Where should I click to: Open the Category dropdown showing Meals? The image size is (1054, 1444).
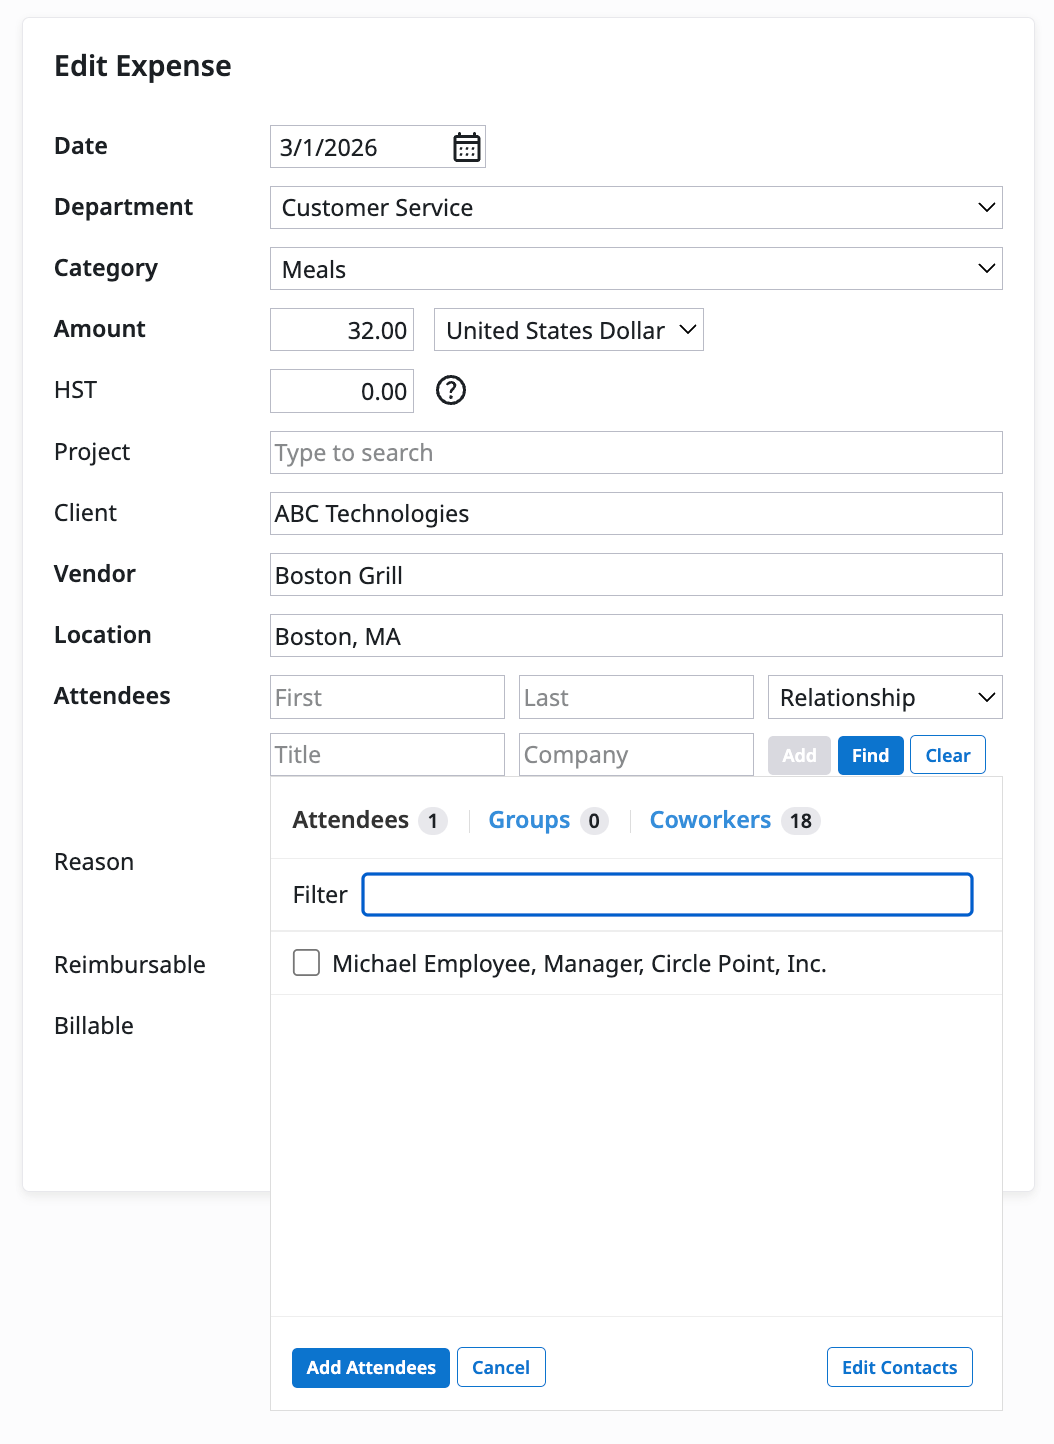(x=635, y=269)
